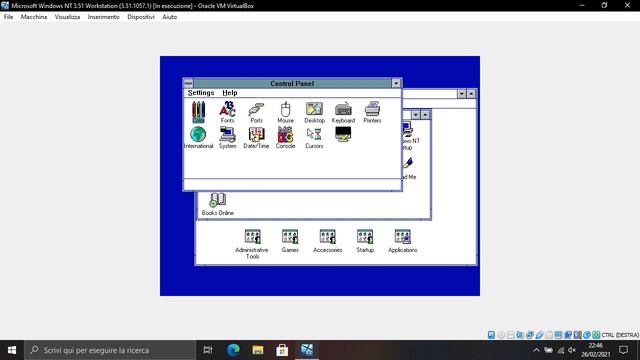
Task: Open the VirtualBox Visualizza menu
Action: coord(67,17)
